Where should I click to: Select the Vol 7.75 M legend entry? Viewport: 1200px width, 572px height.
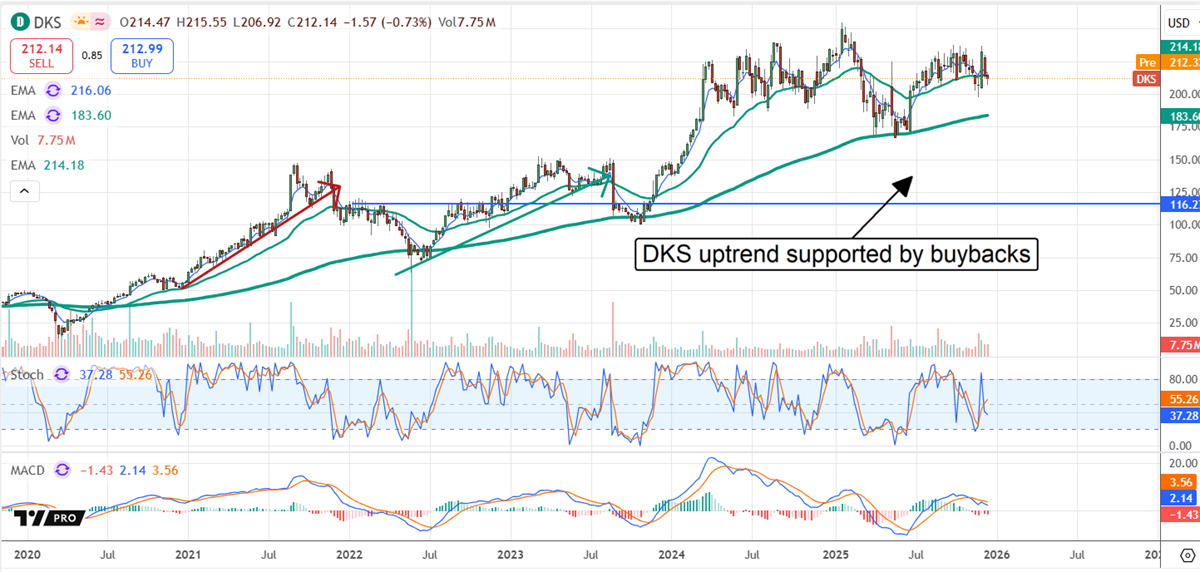(x=41, y=139)
